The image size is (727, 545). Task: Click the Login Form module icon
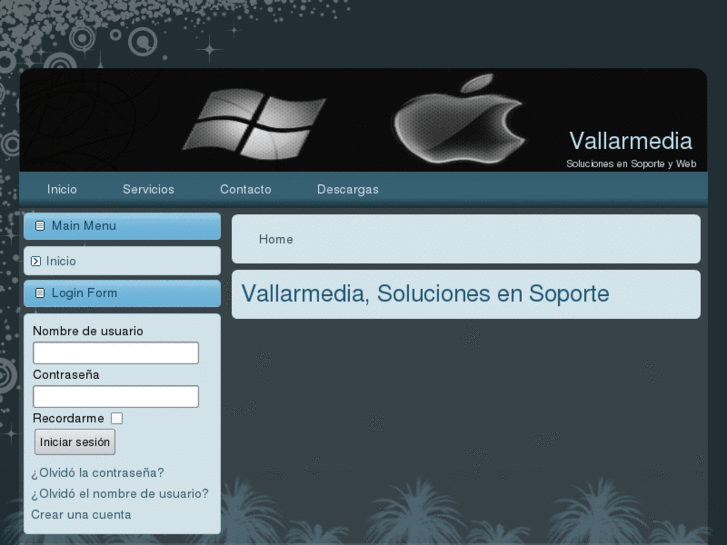pyautogui.click(x=40, y=293)
